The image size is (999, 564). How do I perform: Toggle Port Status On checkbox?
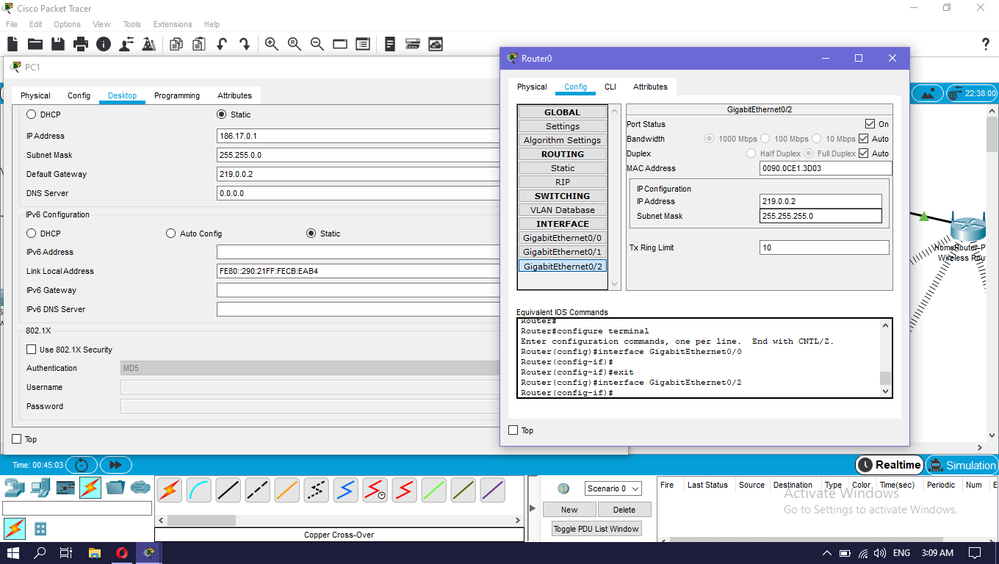pos(870,124)
